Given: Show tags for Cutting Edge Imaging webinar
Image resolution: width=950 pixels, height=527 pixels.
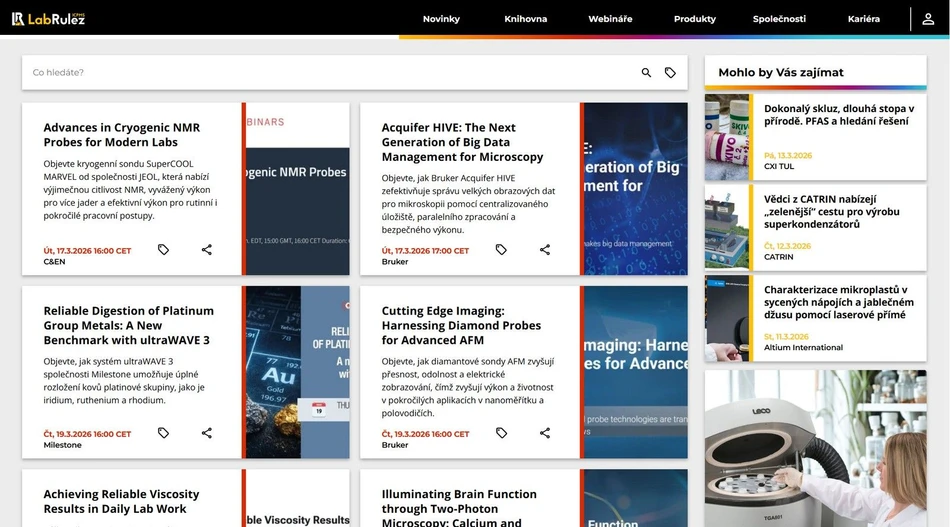Looking at the screenshot, I should pos(501,433).
